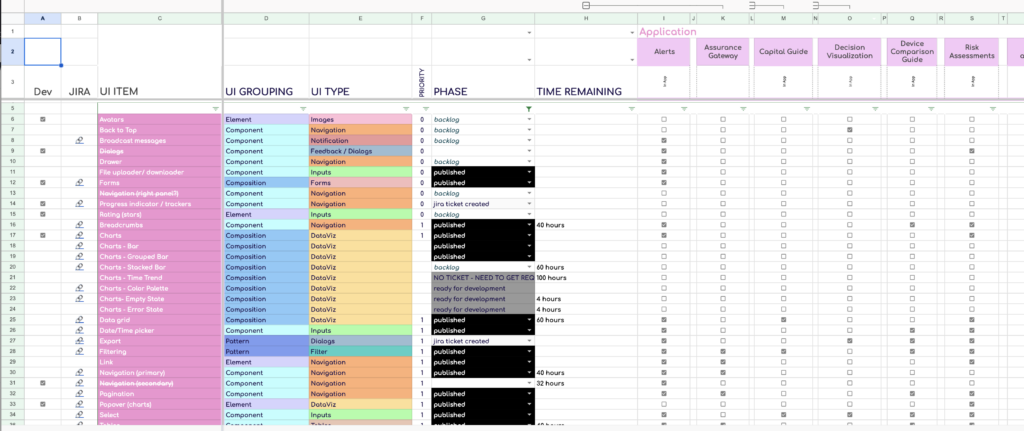Open the UI ITEM column filter icon
The image size is (1024, 431).
pyautogui.click(x=216, y=108)
